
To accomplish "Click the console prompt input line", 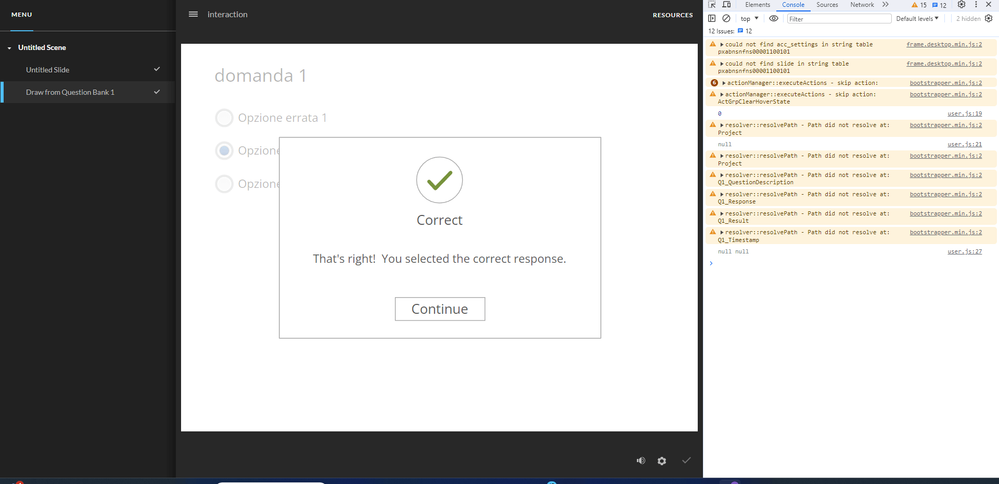I will [x=851, y=263].
